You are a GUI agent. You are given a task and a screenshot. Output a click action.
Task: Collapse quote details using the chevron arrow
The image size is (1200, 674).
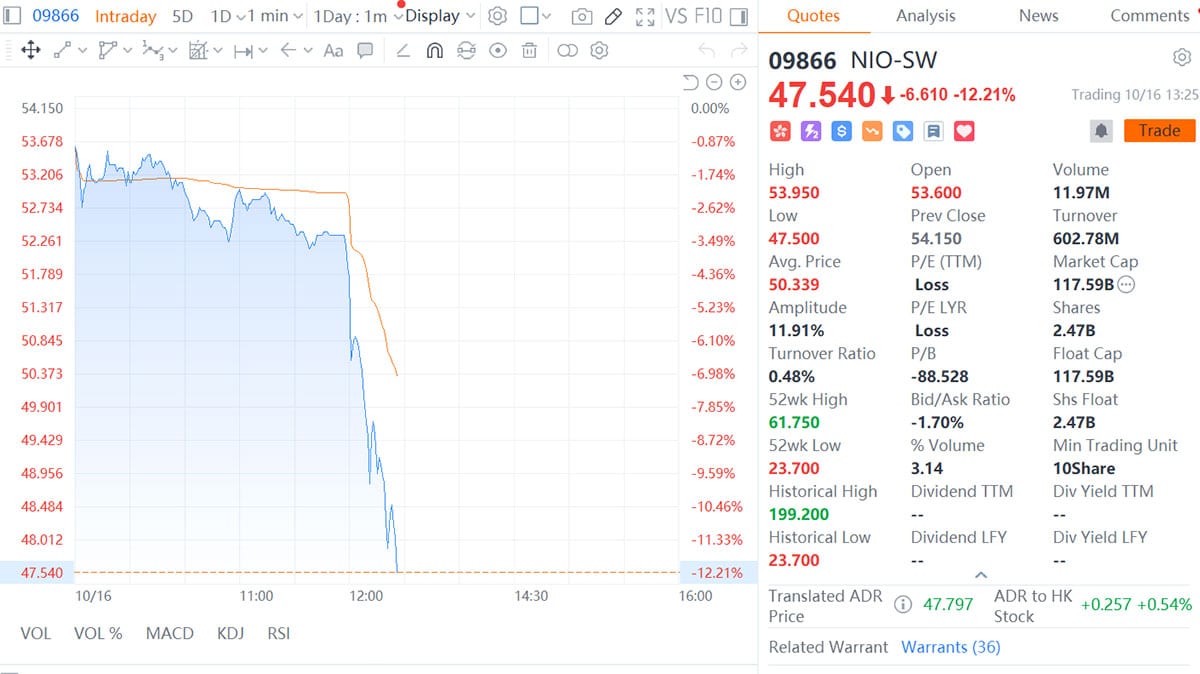[981, 574]
